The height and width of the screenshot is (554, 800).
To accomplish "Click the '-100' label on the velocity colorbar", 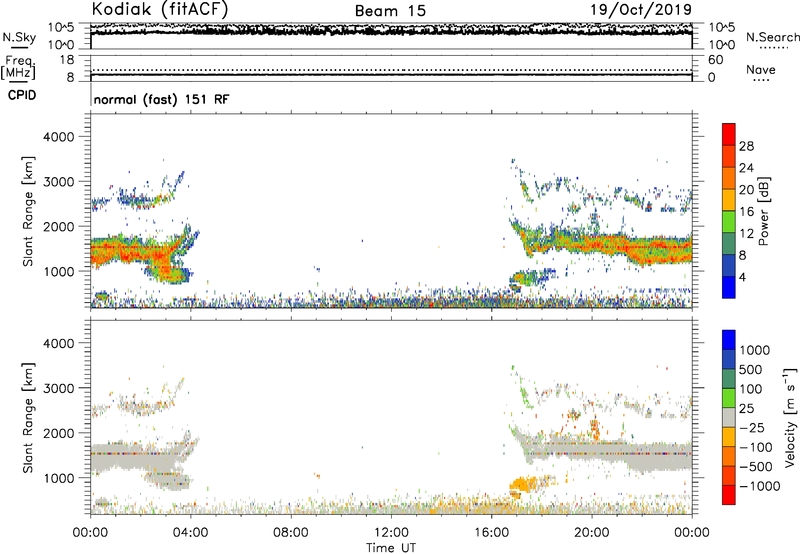I will point(756,447).
